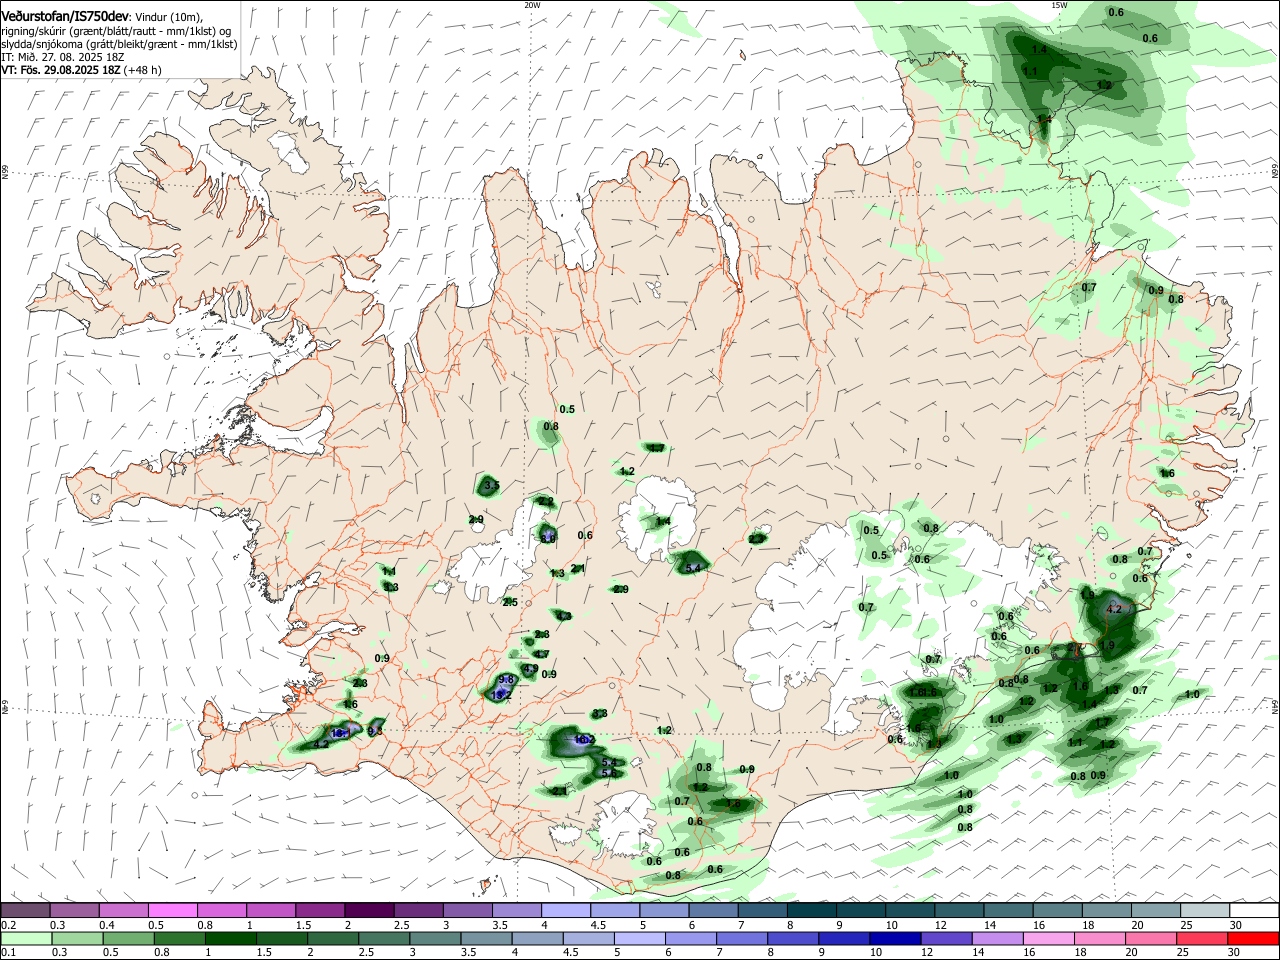Select the grey-green 3–3.5 swatch in bottom legend row
This screenshot has width=1280, height=960.
(x=433, y=938)
